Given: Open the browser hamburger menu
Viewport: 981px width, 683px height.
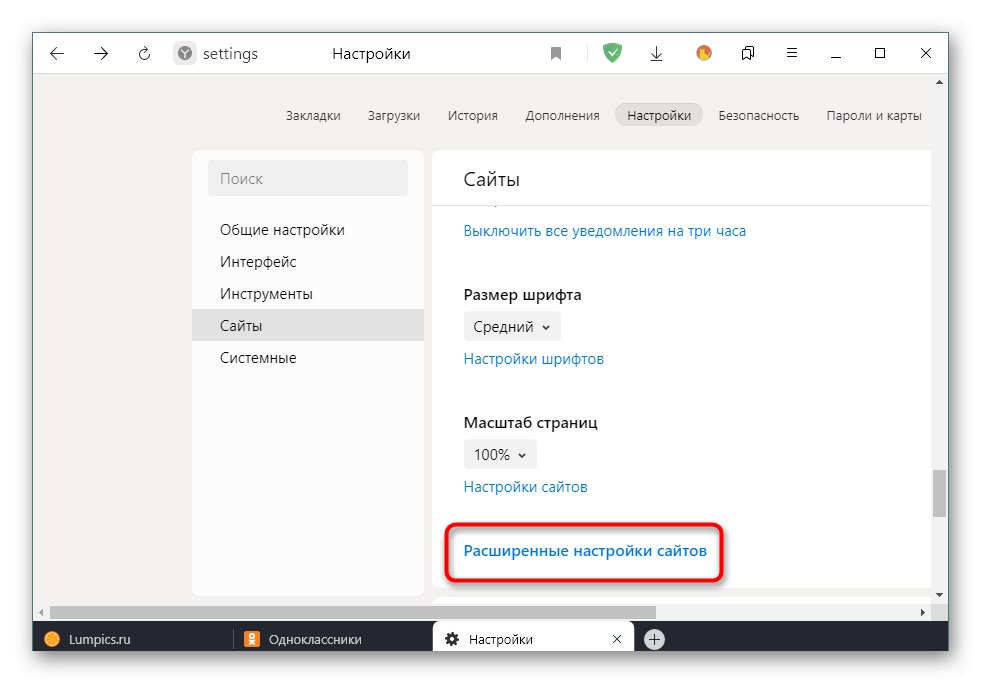Looking at the screenshot, I should pyautogui.click(x=792, y=53).
